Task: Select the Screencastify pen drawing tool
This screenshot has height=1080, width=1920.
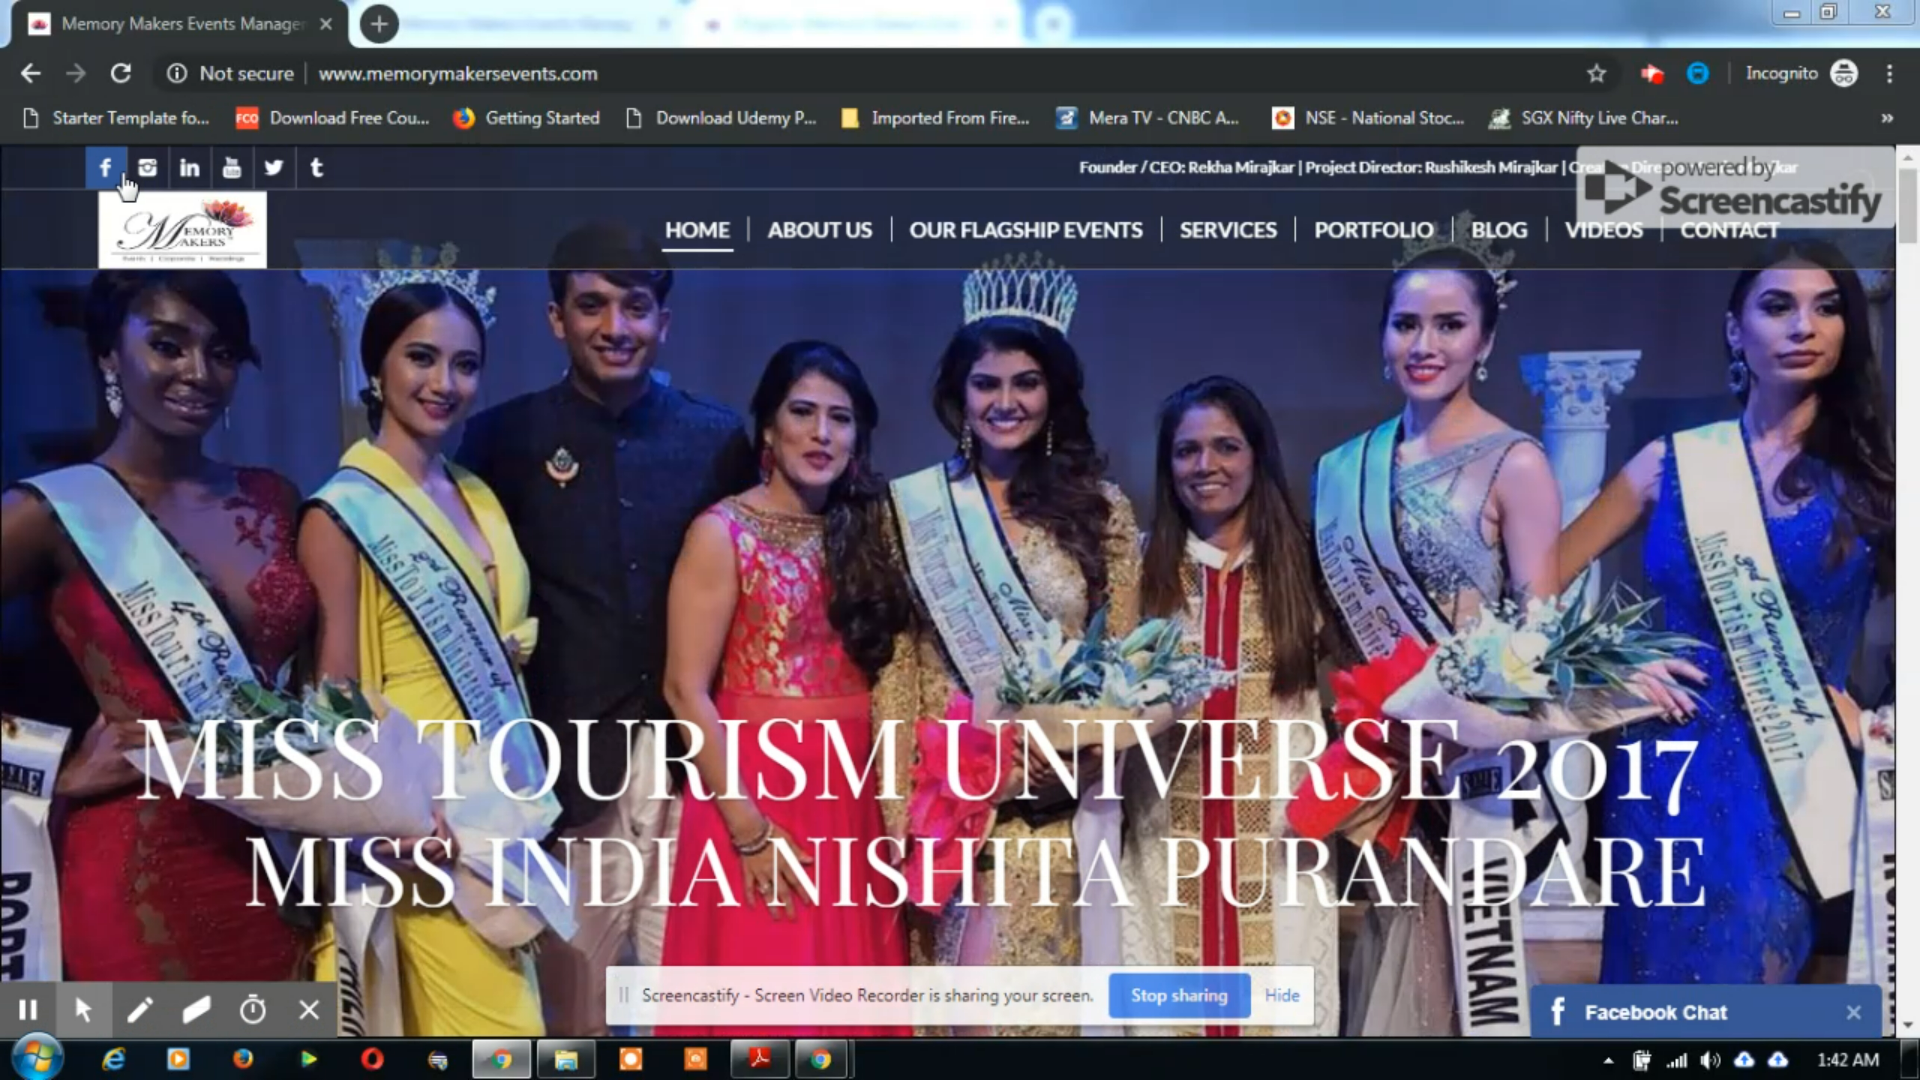Action: tap(140, 1010)
